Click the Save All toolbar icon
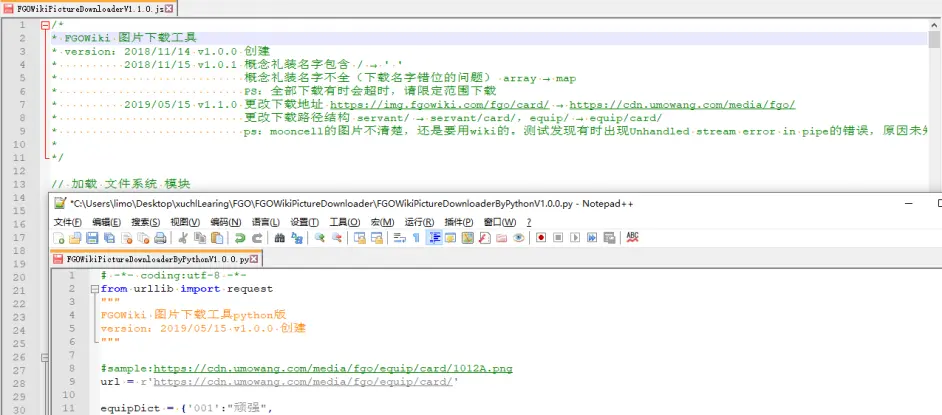 tap(109, 238)
